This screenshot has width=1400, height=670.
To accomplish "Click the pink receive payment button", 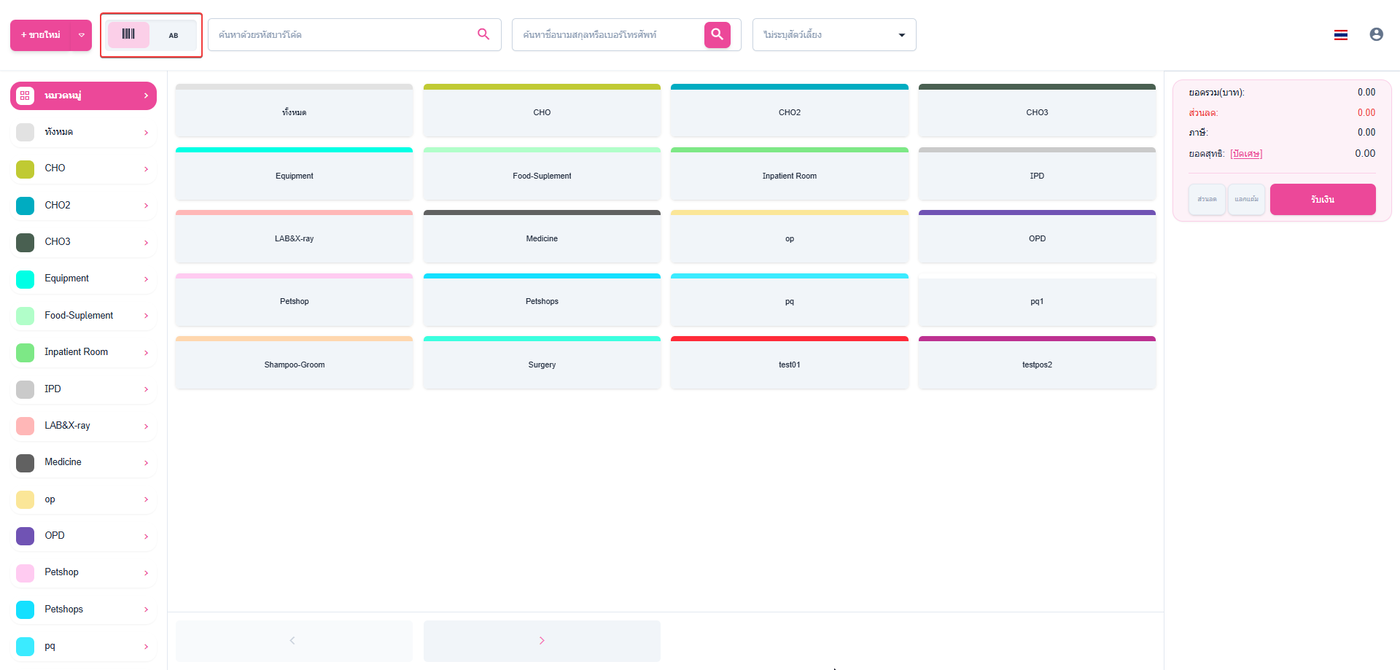I will (x=1322, y=199).
